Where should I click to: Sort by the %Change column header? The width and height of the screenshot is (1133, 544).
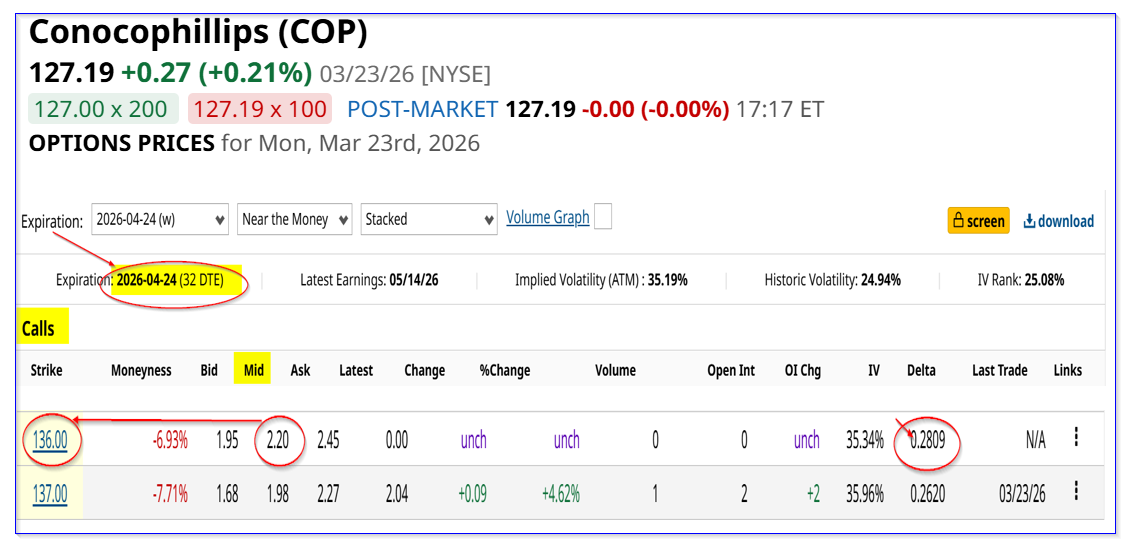coord(505,370)
